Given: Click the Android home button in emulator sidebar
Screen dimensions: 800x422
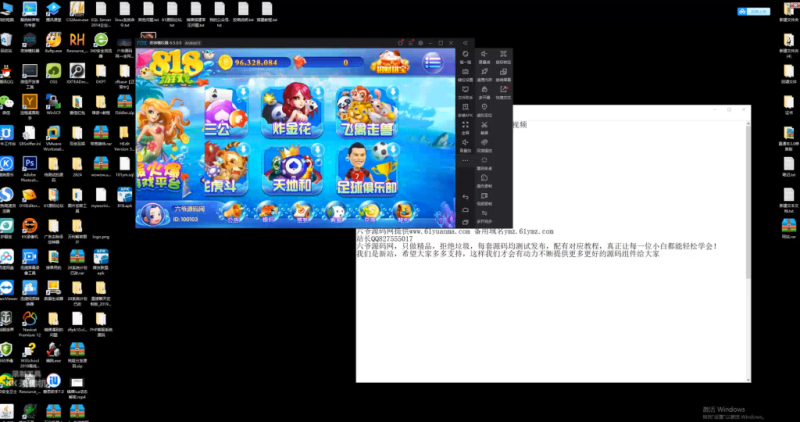Looking at the screenshot, I should click(x=465, y=210).
